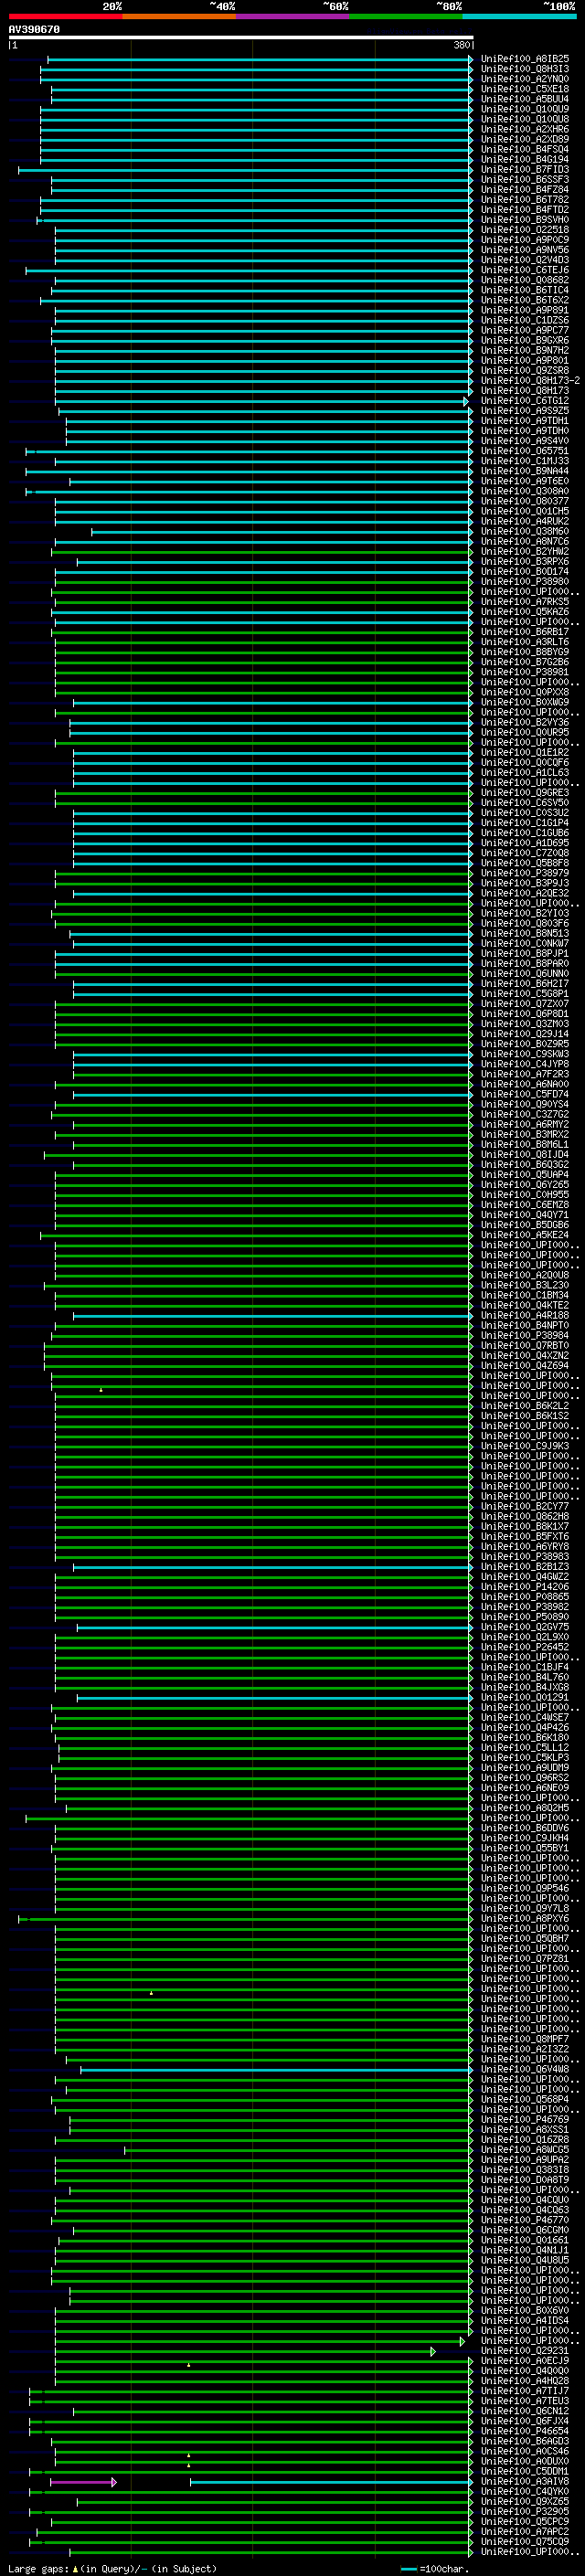Open hit UniRef100_P14206
Viewport: 585px width, 2576px height.
pos(525,1586)
